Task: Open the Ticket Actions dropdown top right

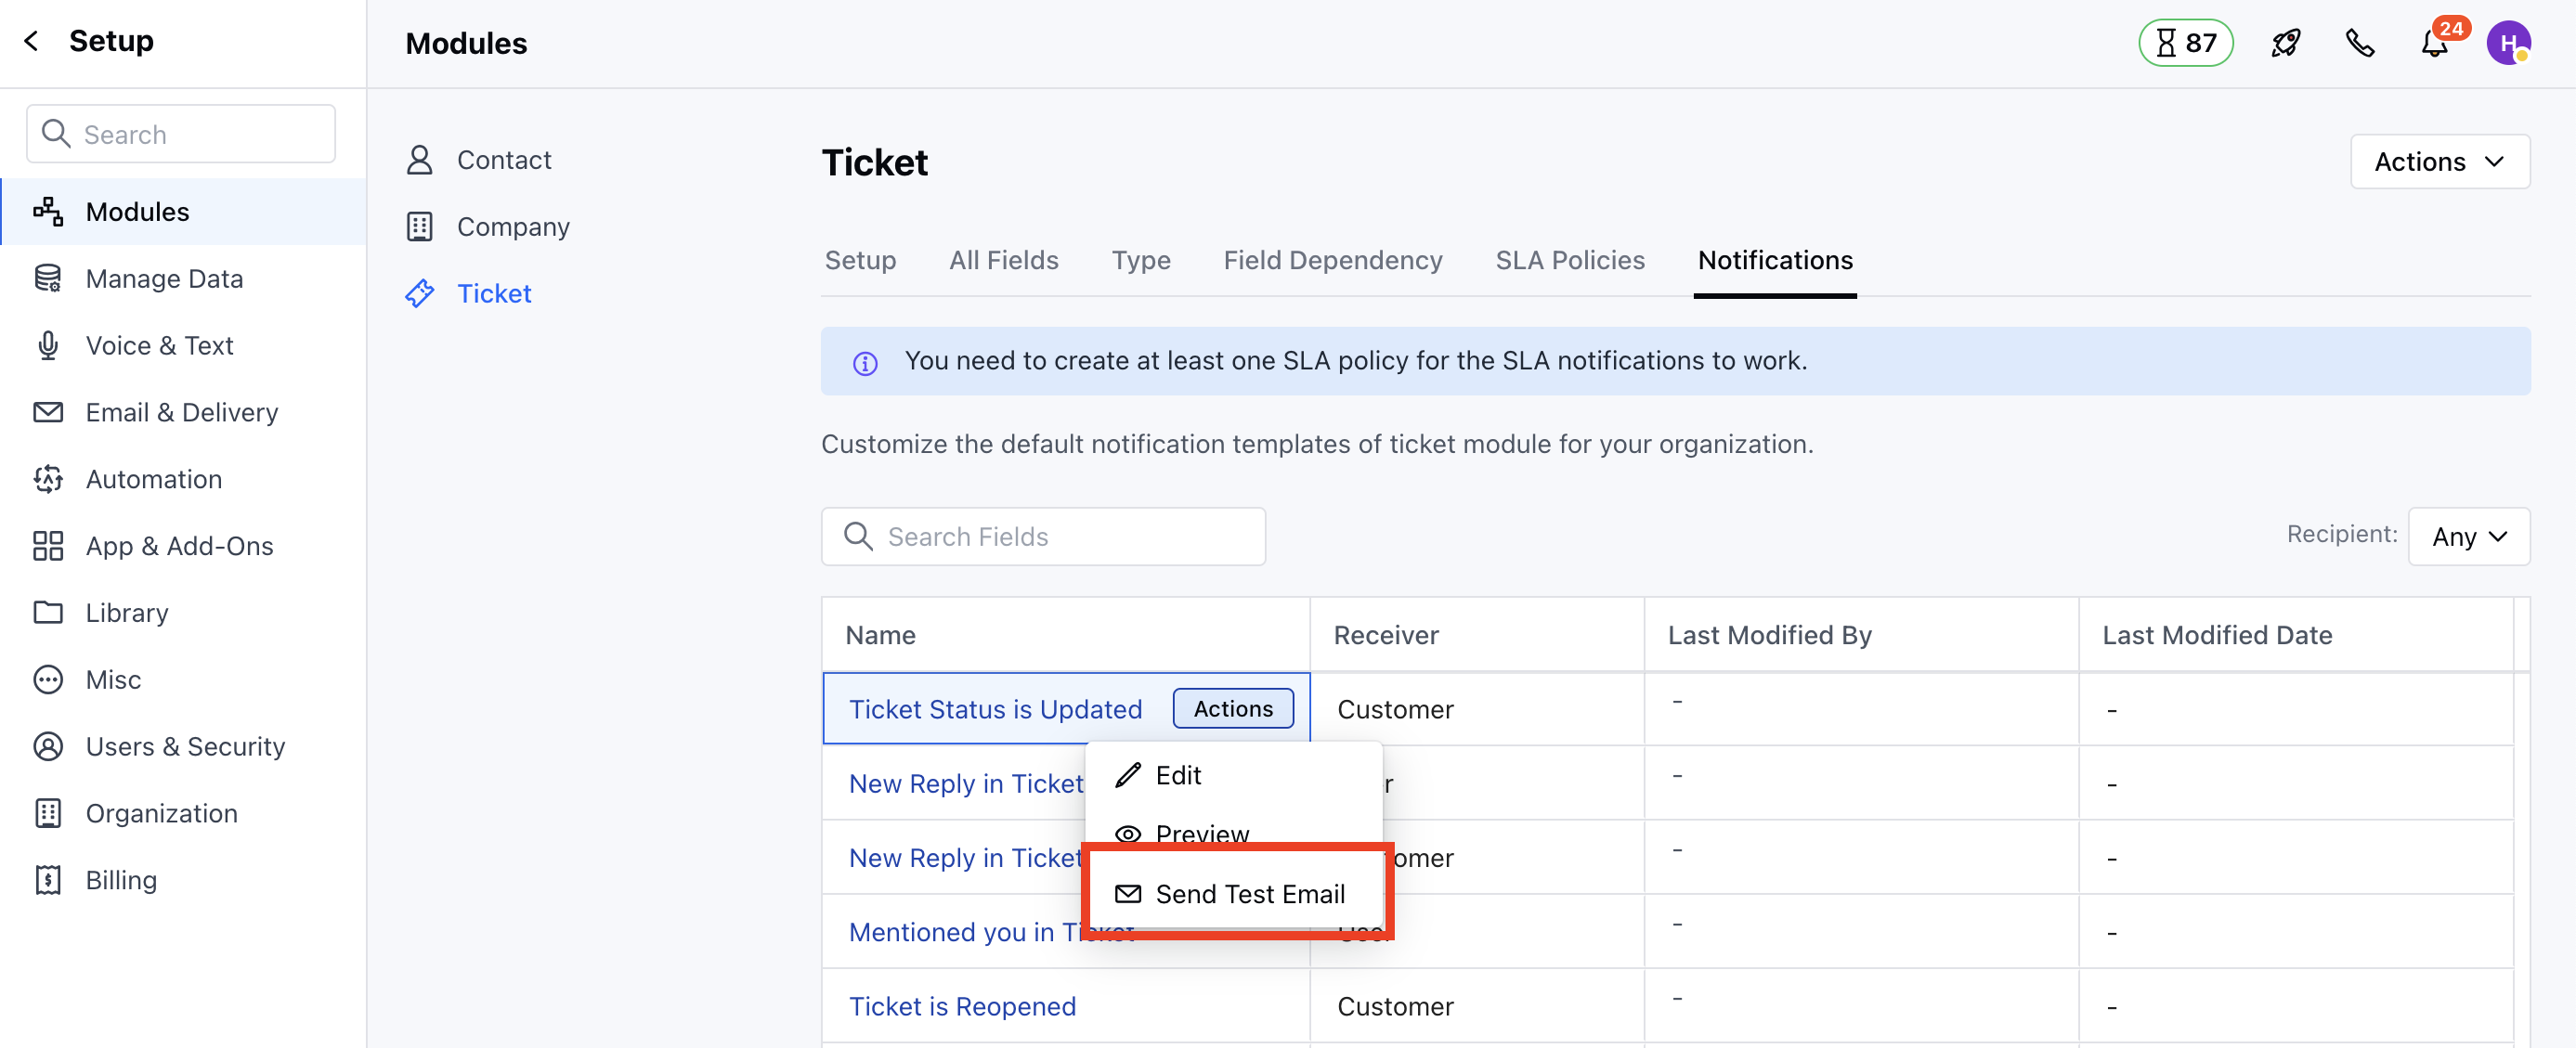Action: pyautogui.click(x=2439, y=162)
